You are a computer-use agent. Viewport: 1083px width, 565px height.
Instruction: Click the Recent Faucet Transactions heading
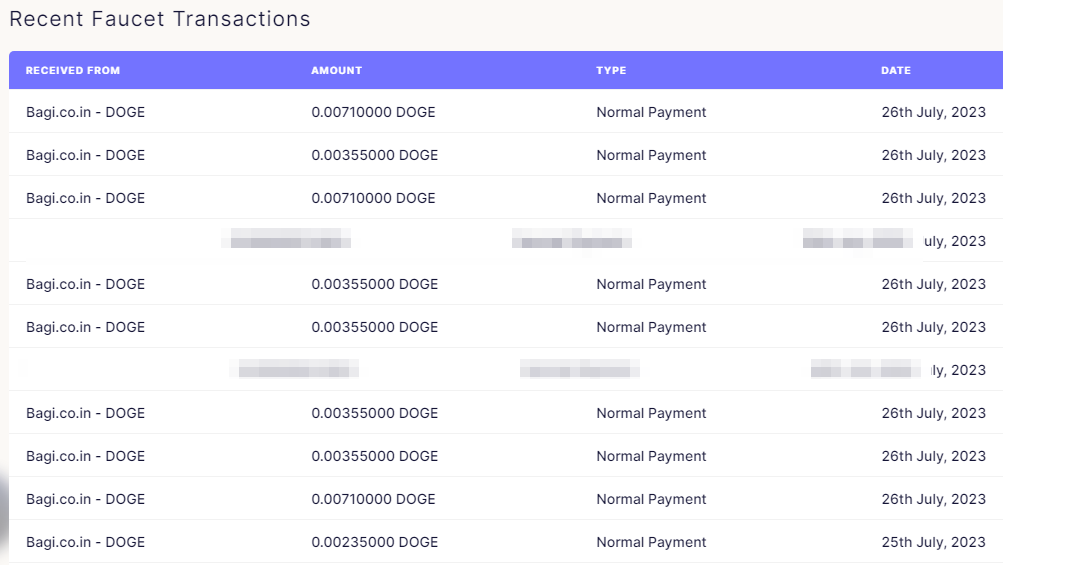pos(160,19)
